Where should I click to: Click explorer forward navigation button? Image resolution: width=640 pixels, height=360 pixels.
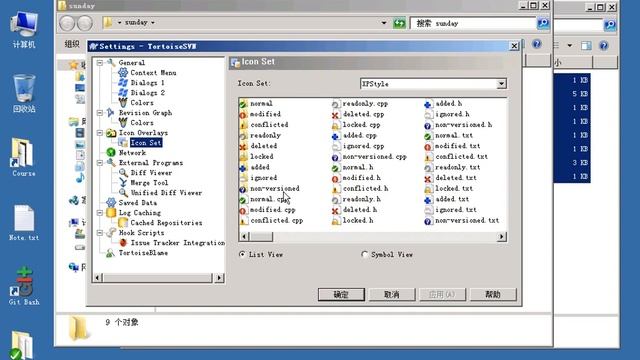click(x=84, y=23)
